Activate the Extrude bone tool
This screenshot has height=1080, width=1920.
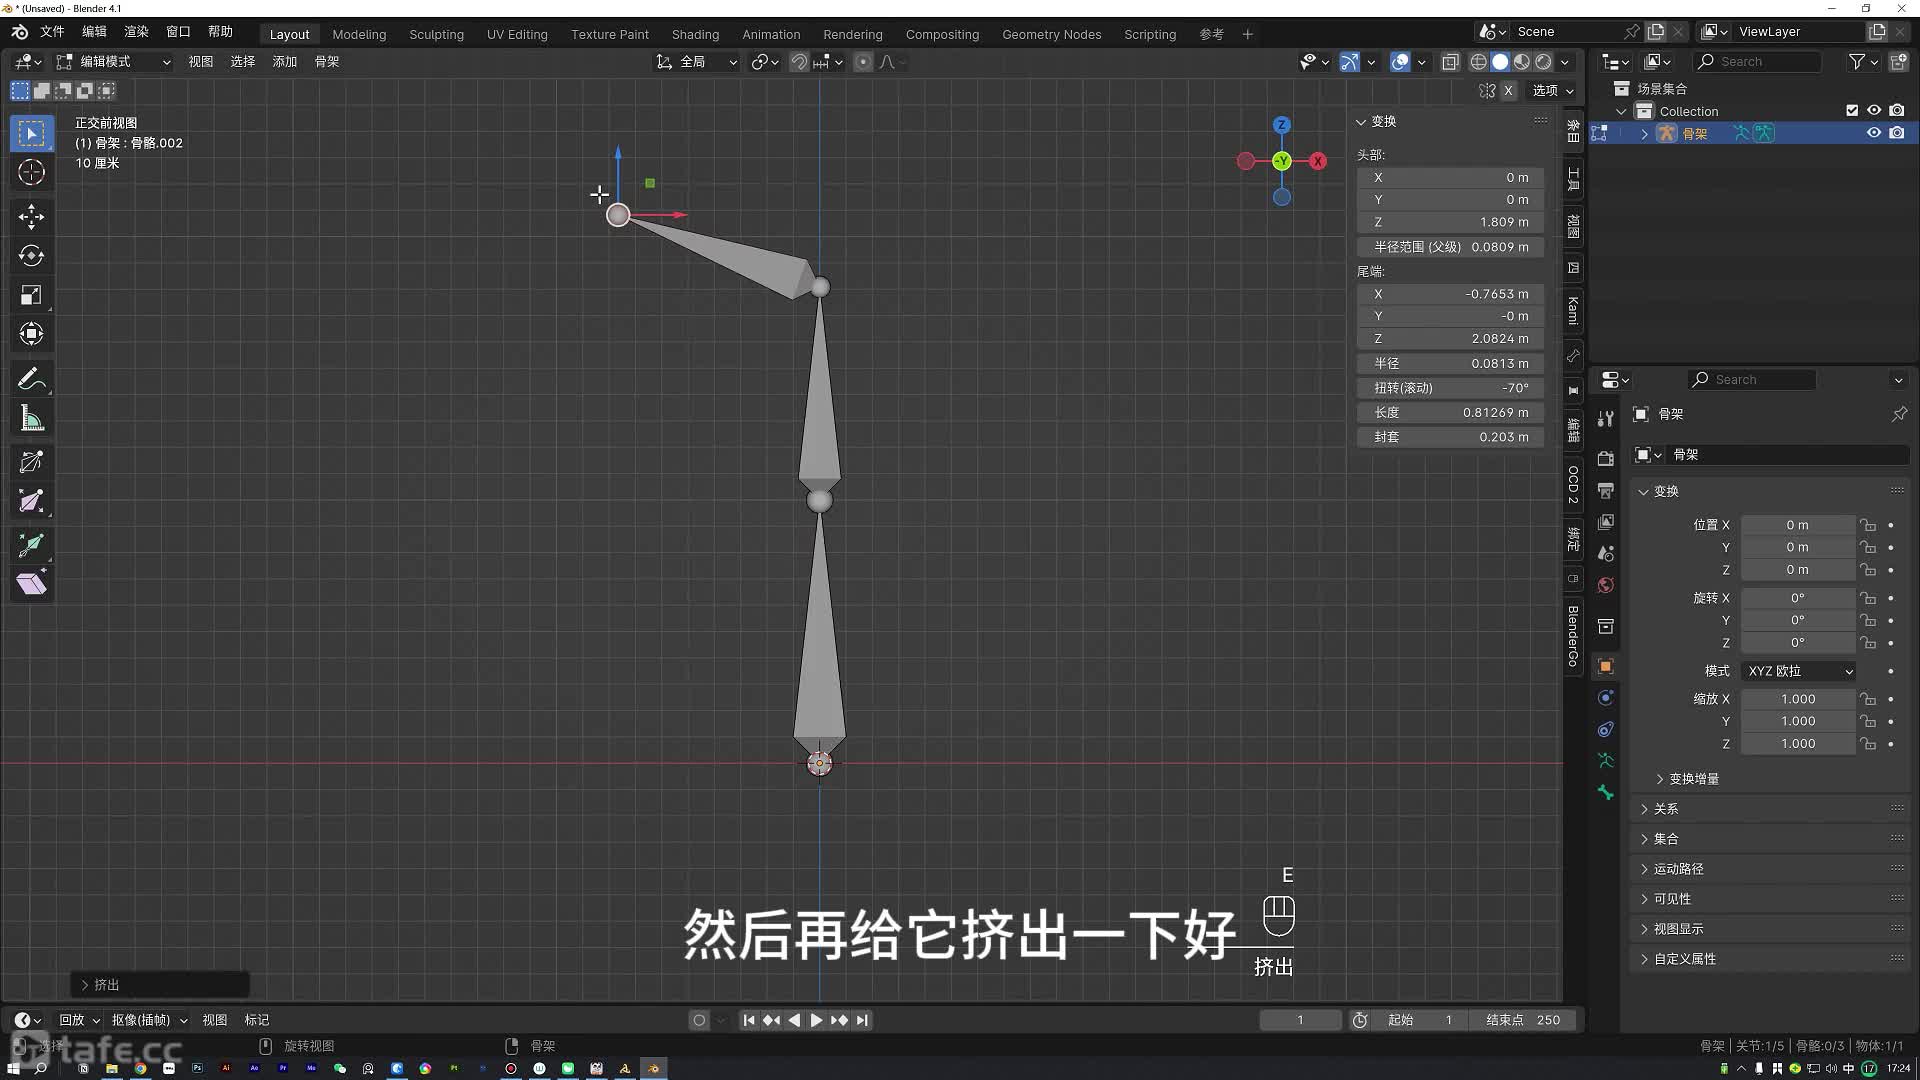point(31,545)
